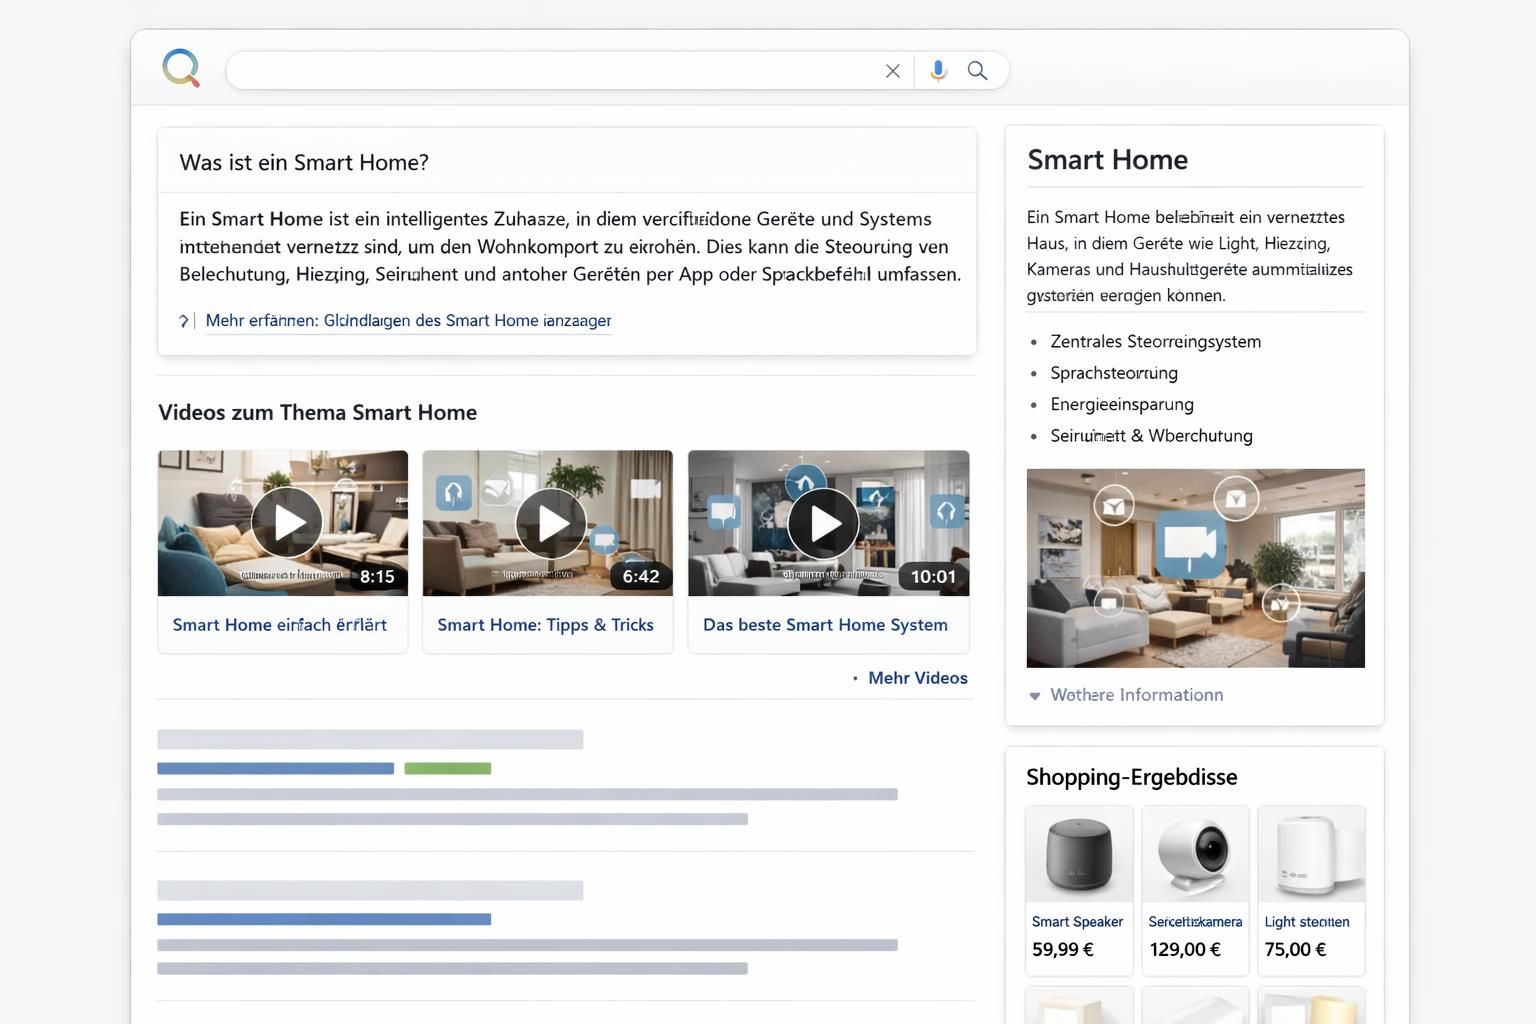Click the magnifying glass search icon

(x=977, y=71)
